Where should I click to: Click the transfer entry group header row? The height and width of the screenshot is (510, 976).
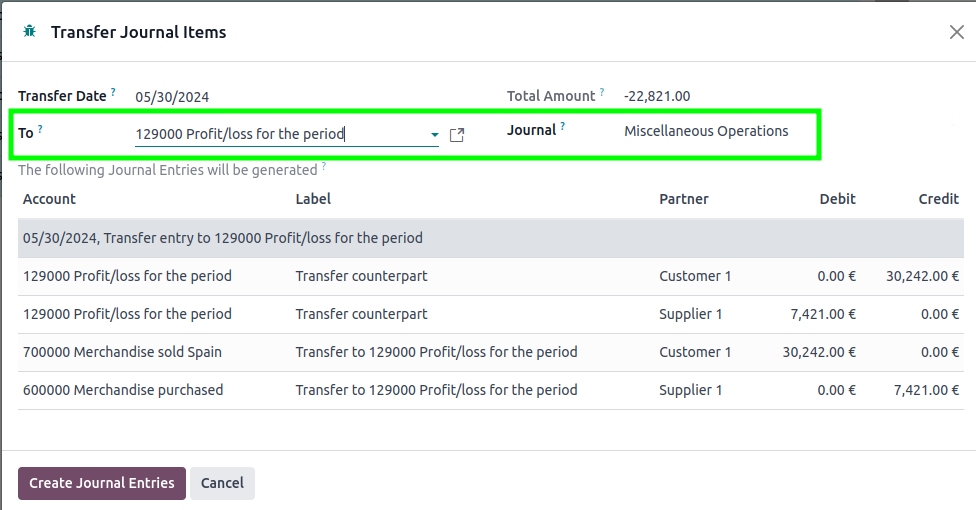click(x=222, y=238)
